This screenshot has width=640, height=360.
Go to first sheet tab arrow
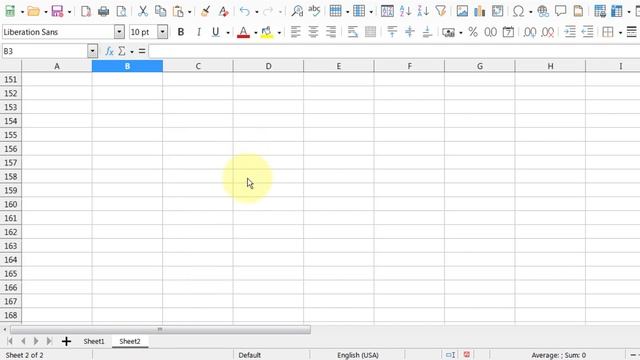tap(10, 341)
